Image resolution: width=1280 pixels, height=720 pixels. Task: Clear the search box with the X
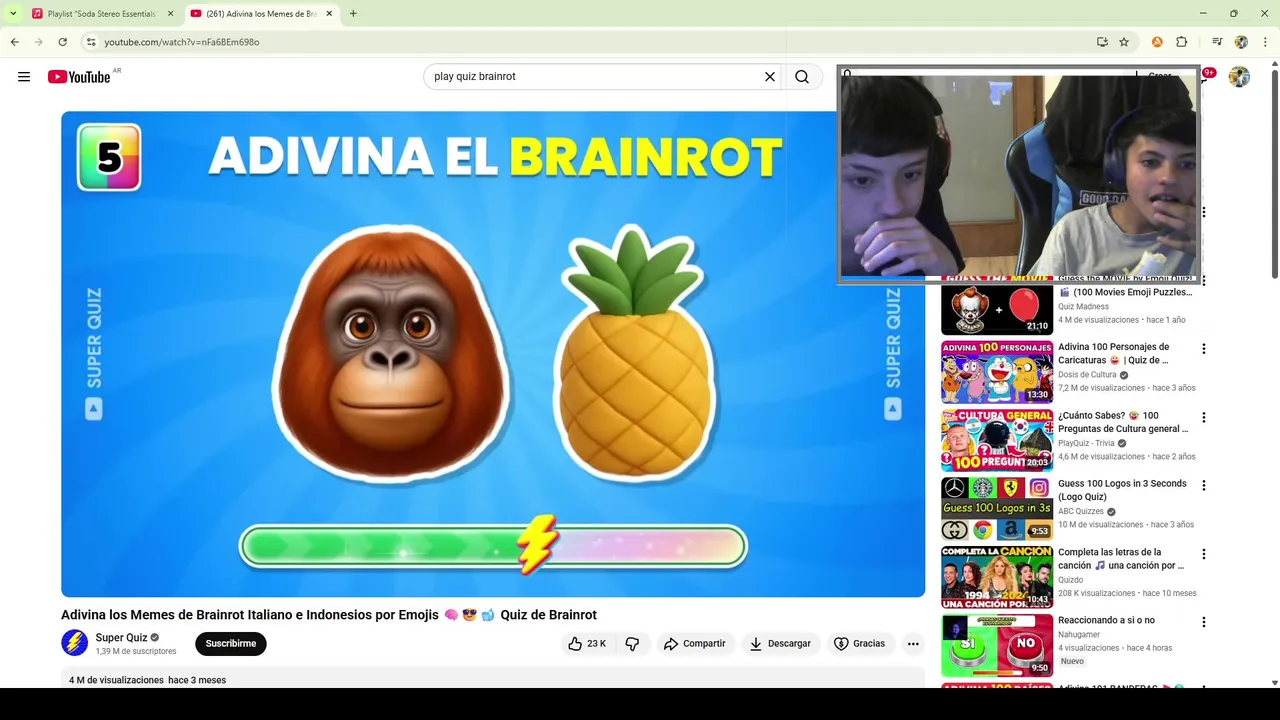point(770,77)
